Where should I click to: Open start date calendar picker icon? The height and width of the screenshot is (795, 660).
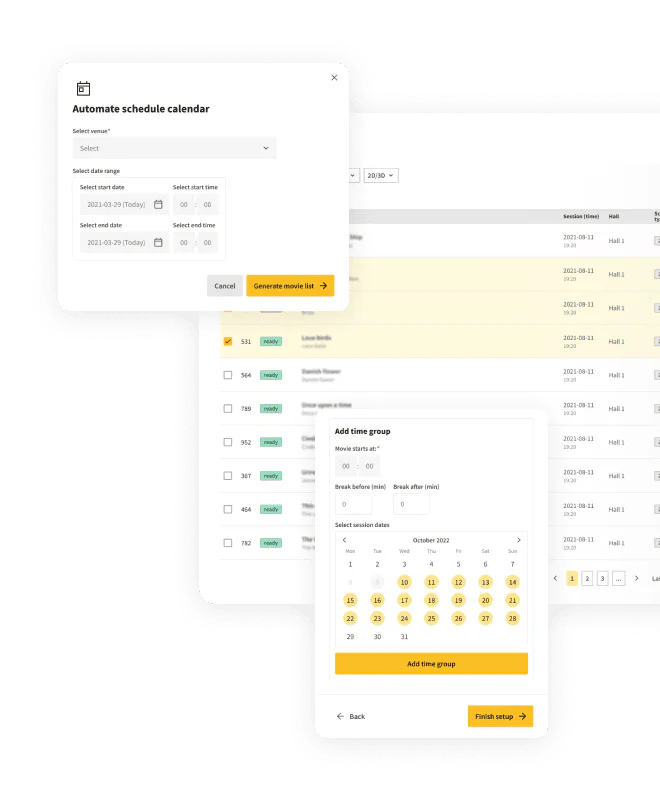[x=158, y=204]
